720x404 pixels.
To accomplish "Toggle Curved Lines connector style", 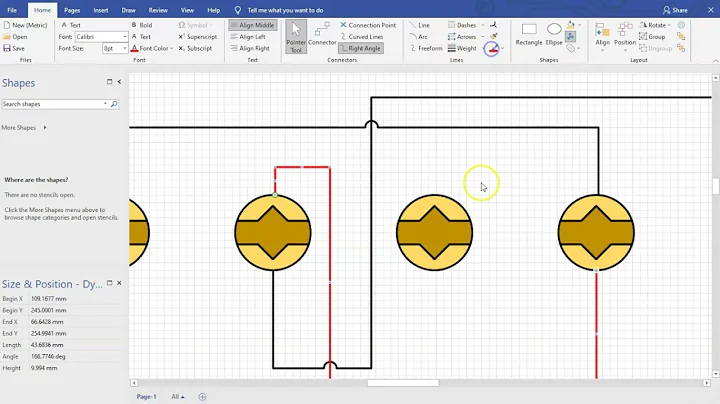I will [362, 37].
